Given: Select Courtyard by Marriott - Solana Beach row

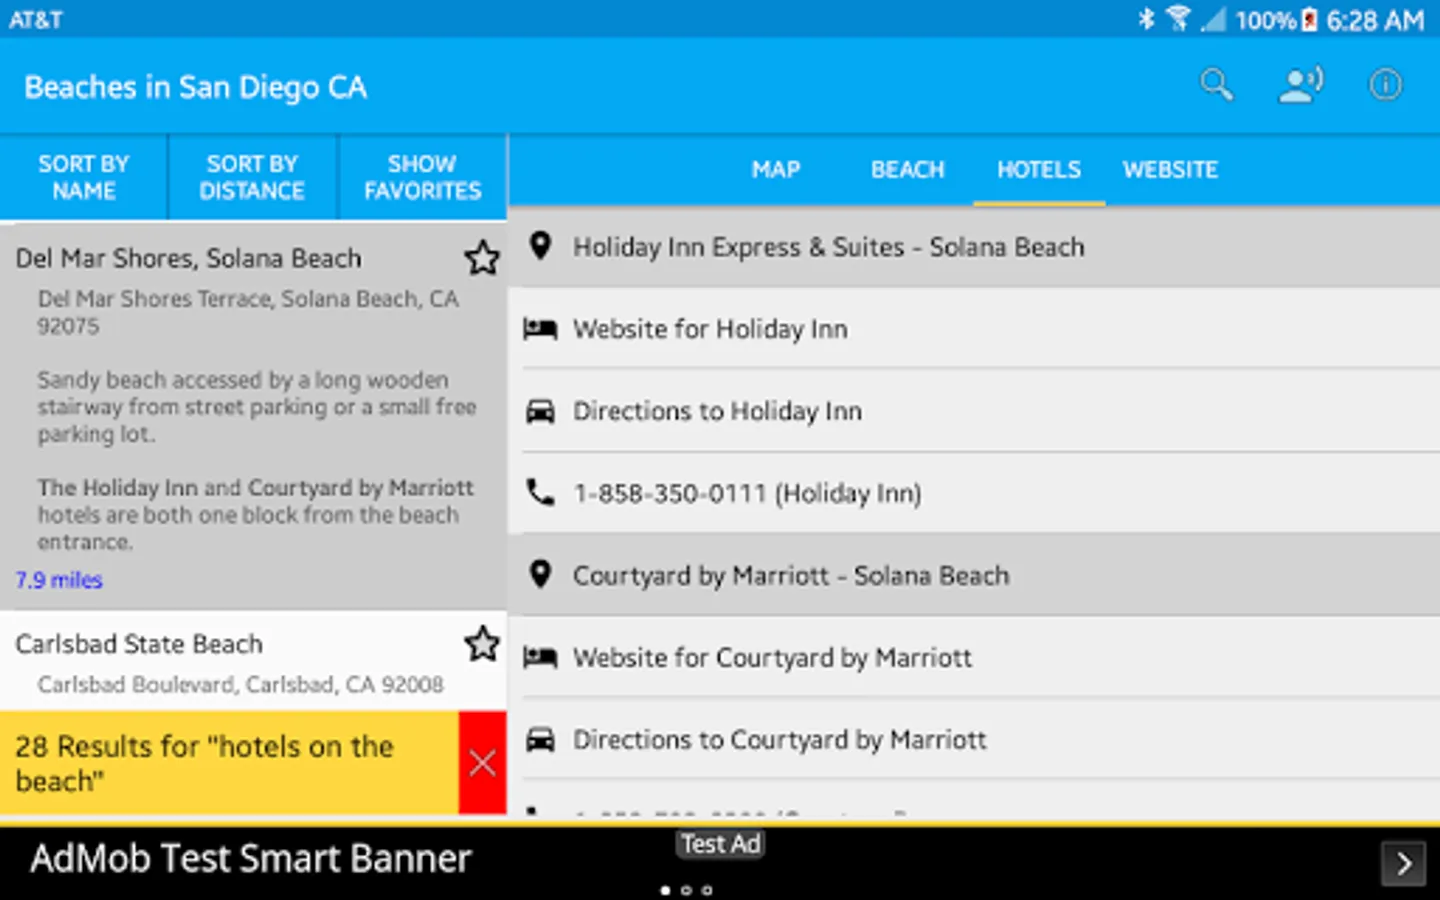Looking at the screenshot, I should [x=974, y=575].
